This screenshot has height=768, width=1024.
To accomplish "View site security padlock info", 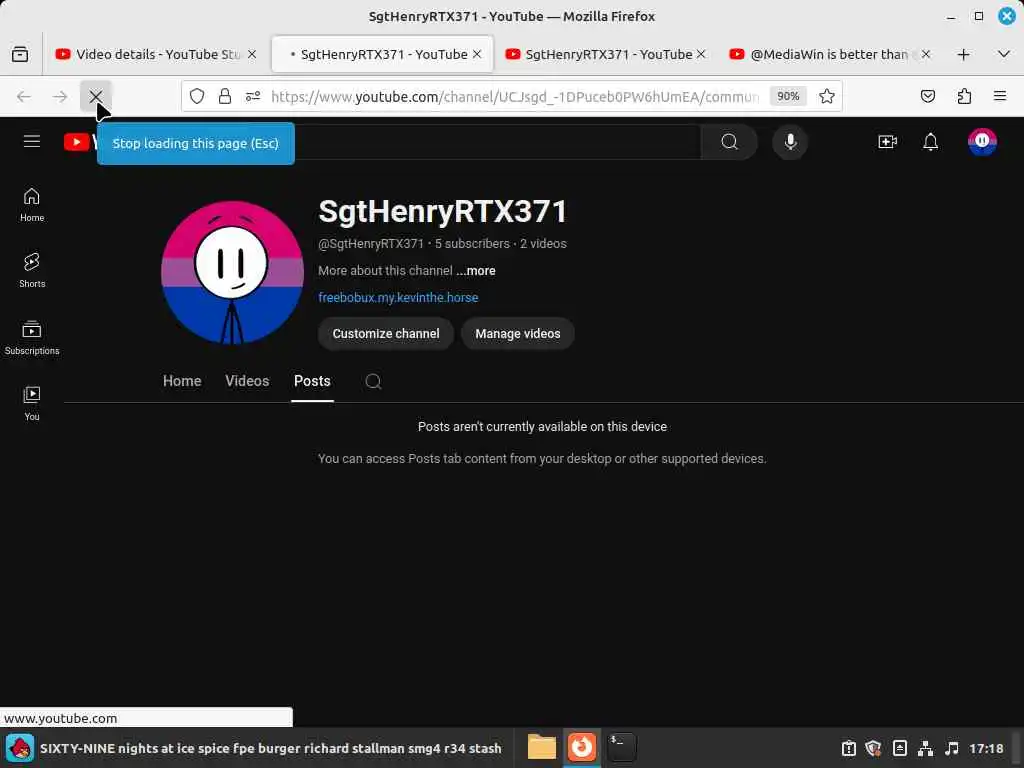I will [x=225, y=97].
